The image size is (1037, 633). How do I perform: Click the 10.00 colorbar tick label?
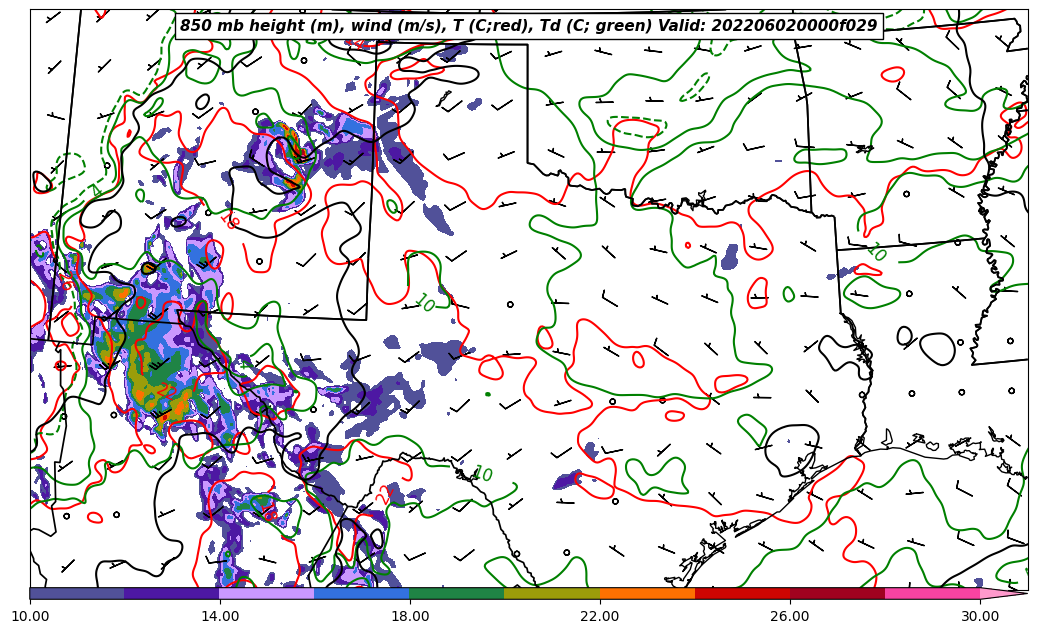(30, 616)
